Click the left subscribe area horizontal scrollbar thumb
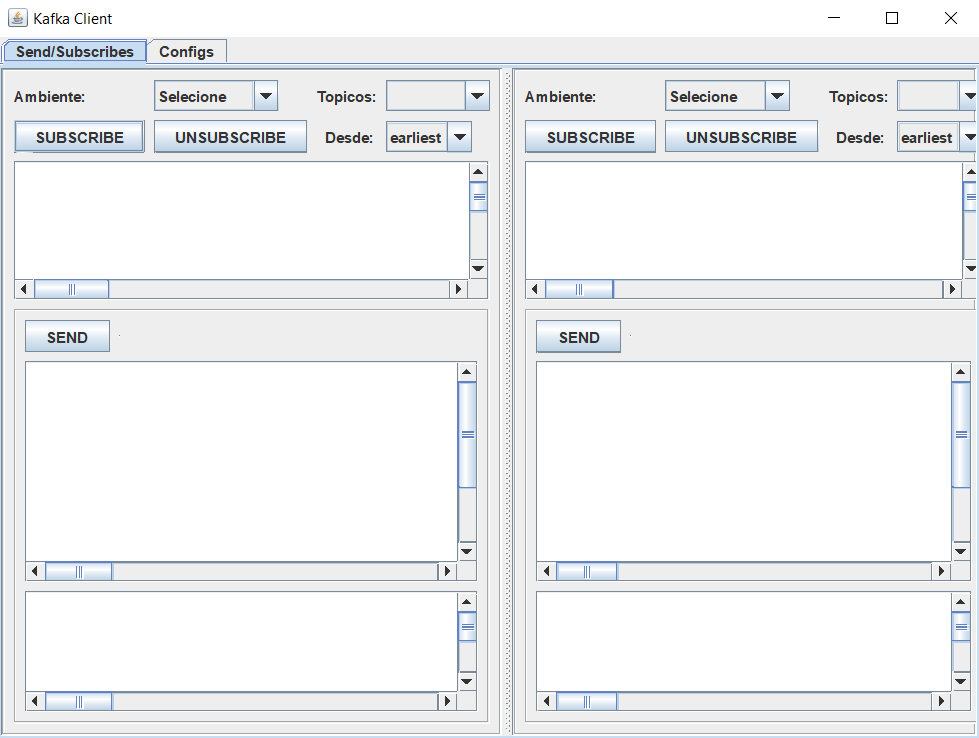Viewport: 979px width, 738px height. 71,289
